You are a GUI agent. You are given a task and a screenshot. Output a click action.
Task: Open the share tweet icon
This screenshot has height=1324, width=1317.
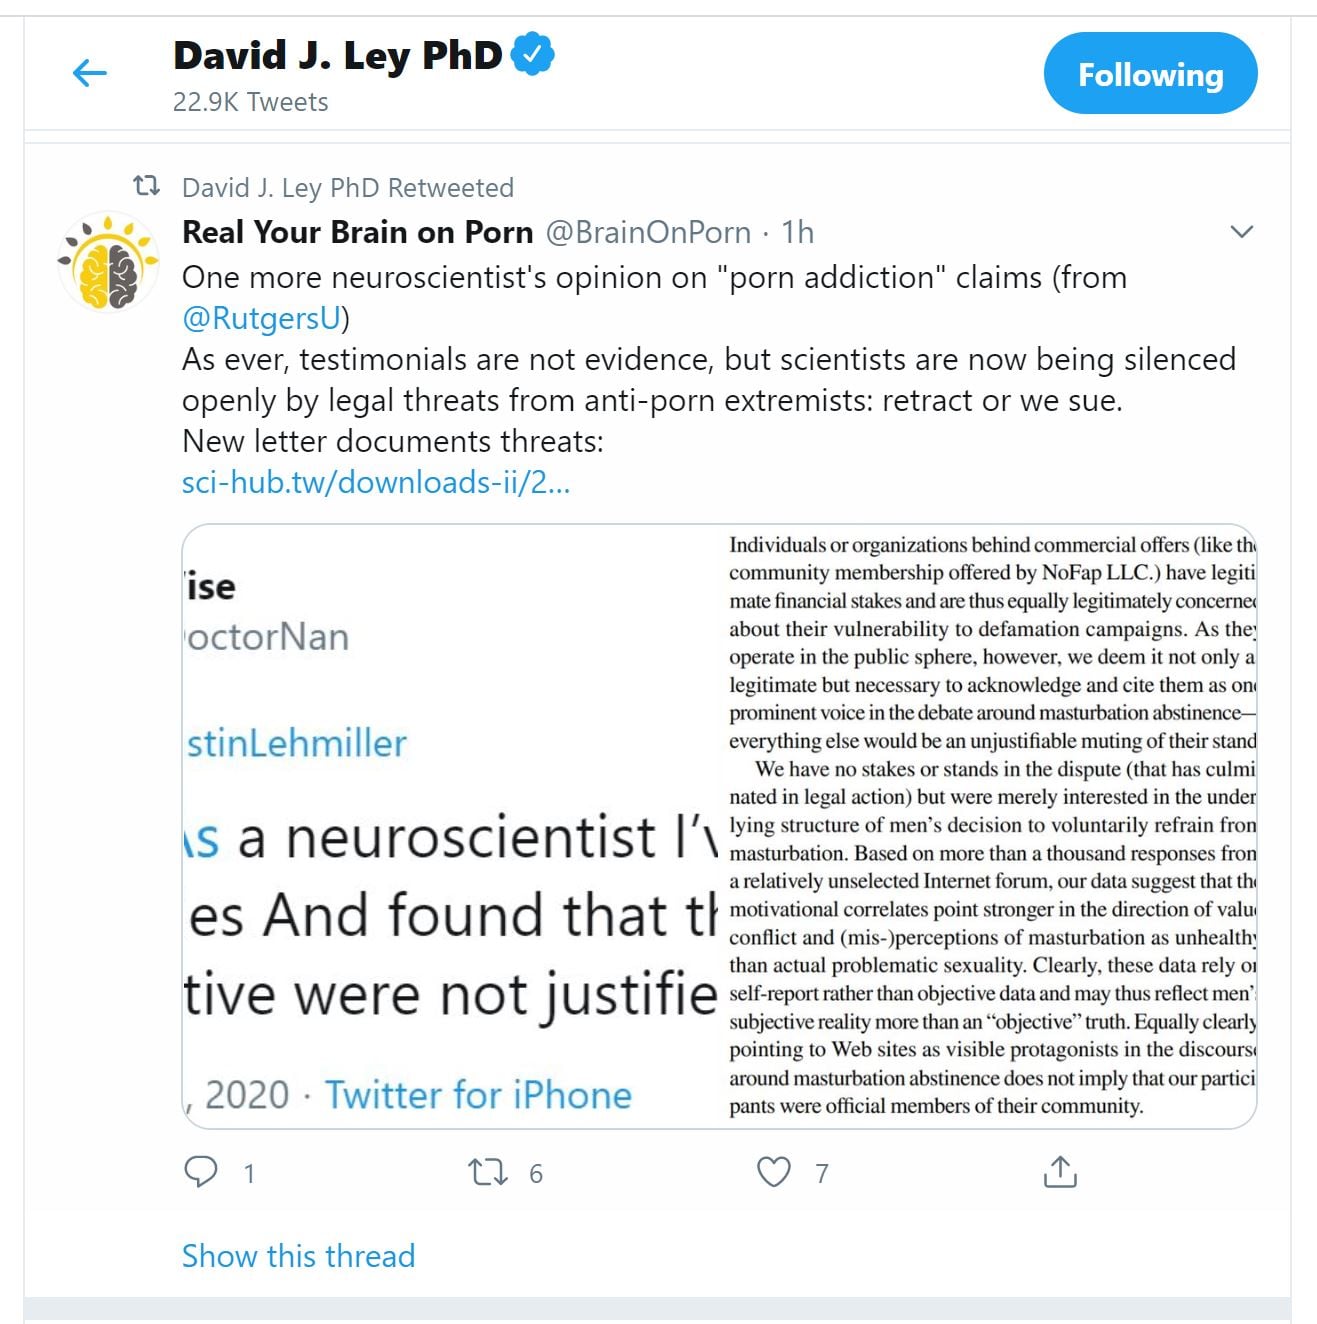tap(1060, 1171)
